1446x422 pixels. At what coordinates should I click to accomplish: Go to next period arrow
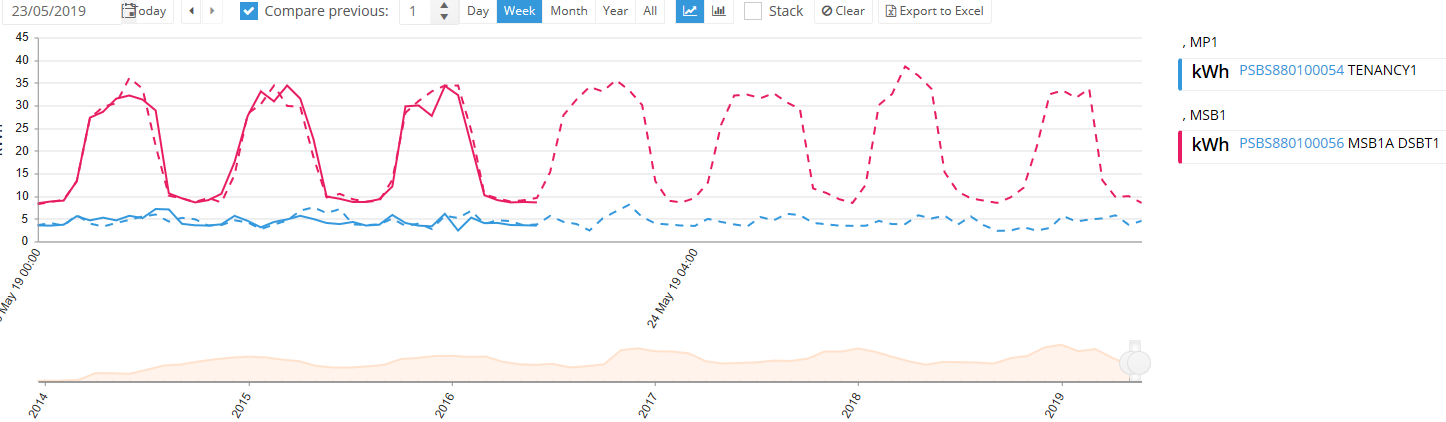coord(211,11)
